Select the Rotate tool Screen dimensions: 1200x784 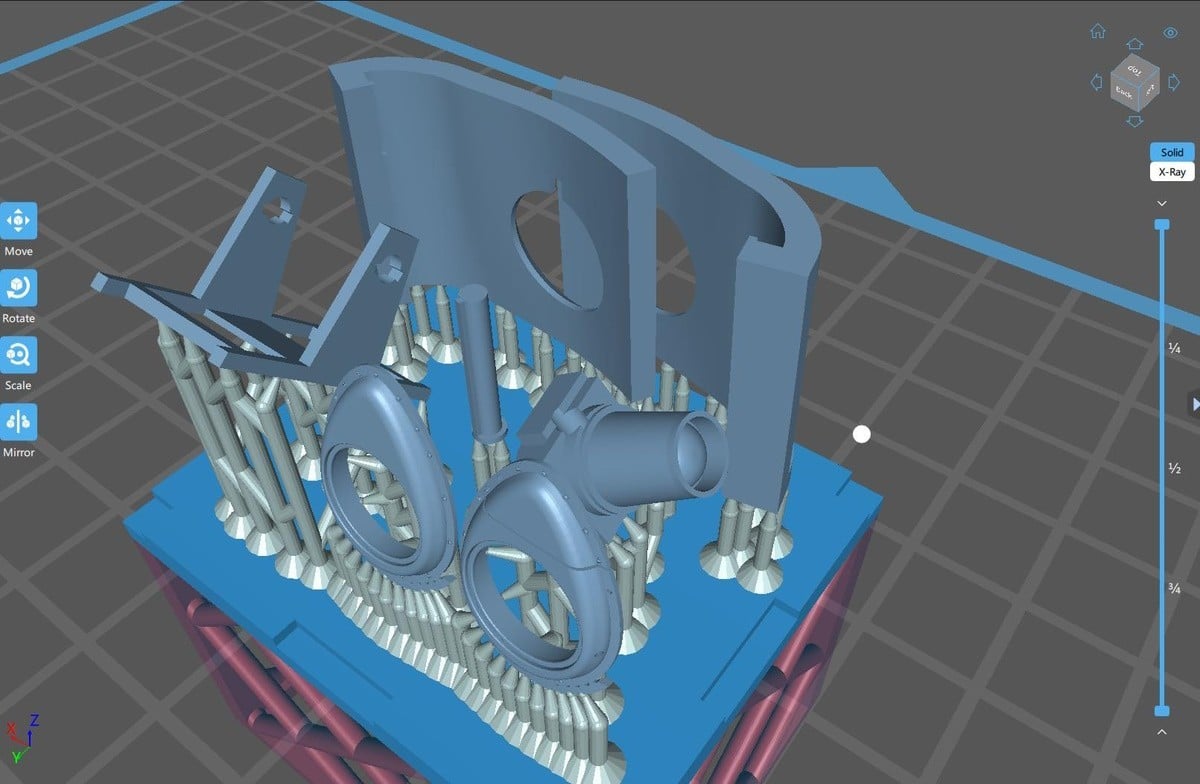coord(19,288)
